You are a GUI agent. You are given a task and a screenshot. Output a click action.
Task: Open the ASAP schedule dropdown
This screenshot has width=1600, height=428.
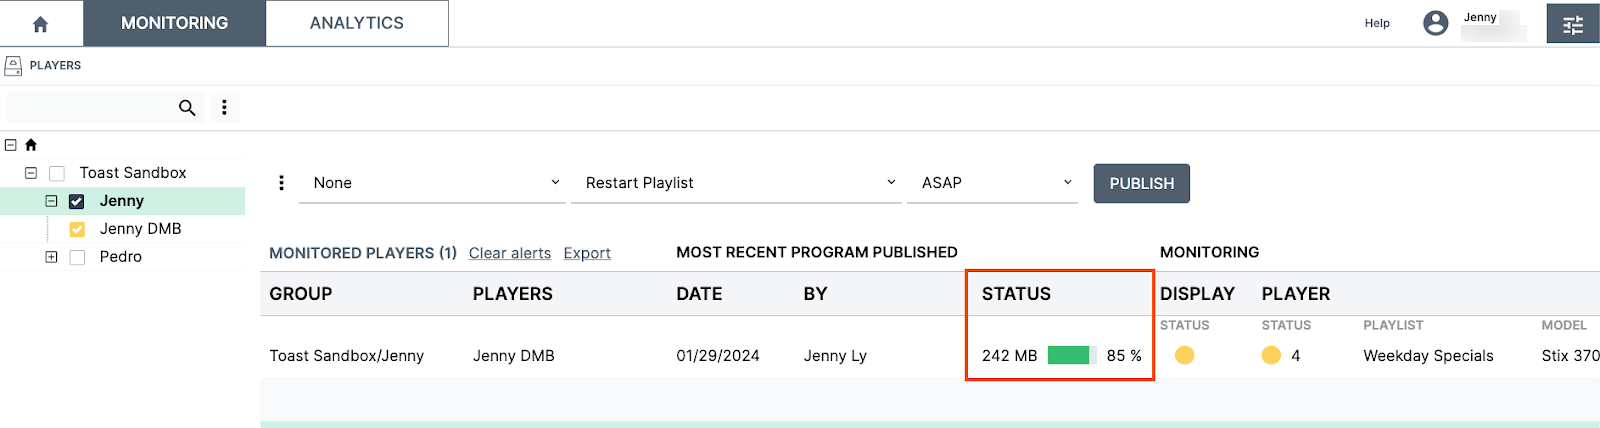[x=994, y=183]
